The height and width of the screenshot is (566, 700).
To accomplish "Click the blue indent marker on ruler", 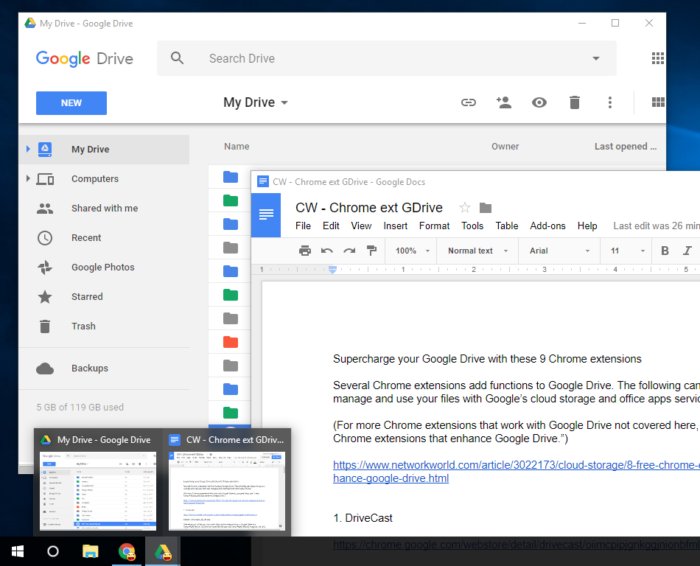I will coord(333,269).
